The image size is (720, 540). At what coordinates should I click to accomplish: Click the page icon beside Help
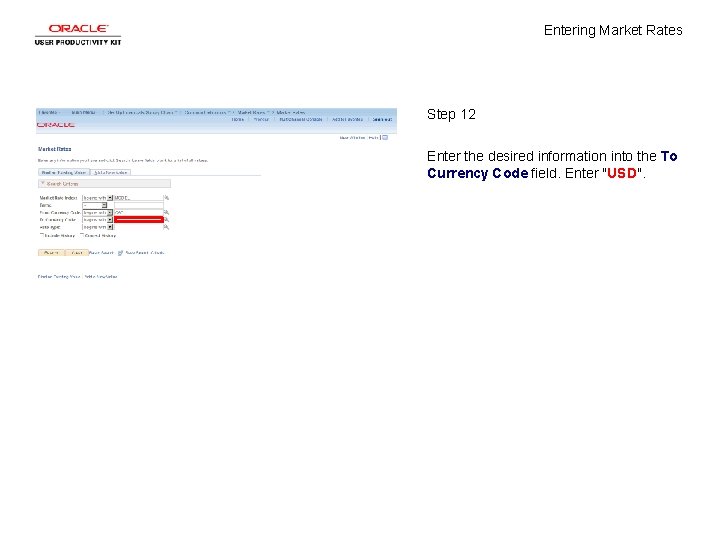pos(385,137)
